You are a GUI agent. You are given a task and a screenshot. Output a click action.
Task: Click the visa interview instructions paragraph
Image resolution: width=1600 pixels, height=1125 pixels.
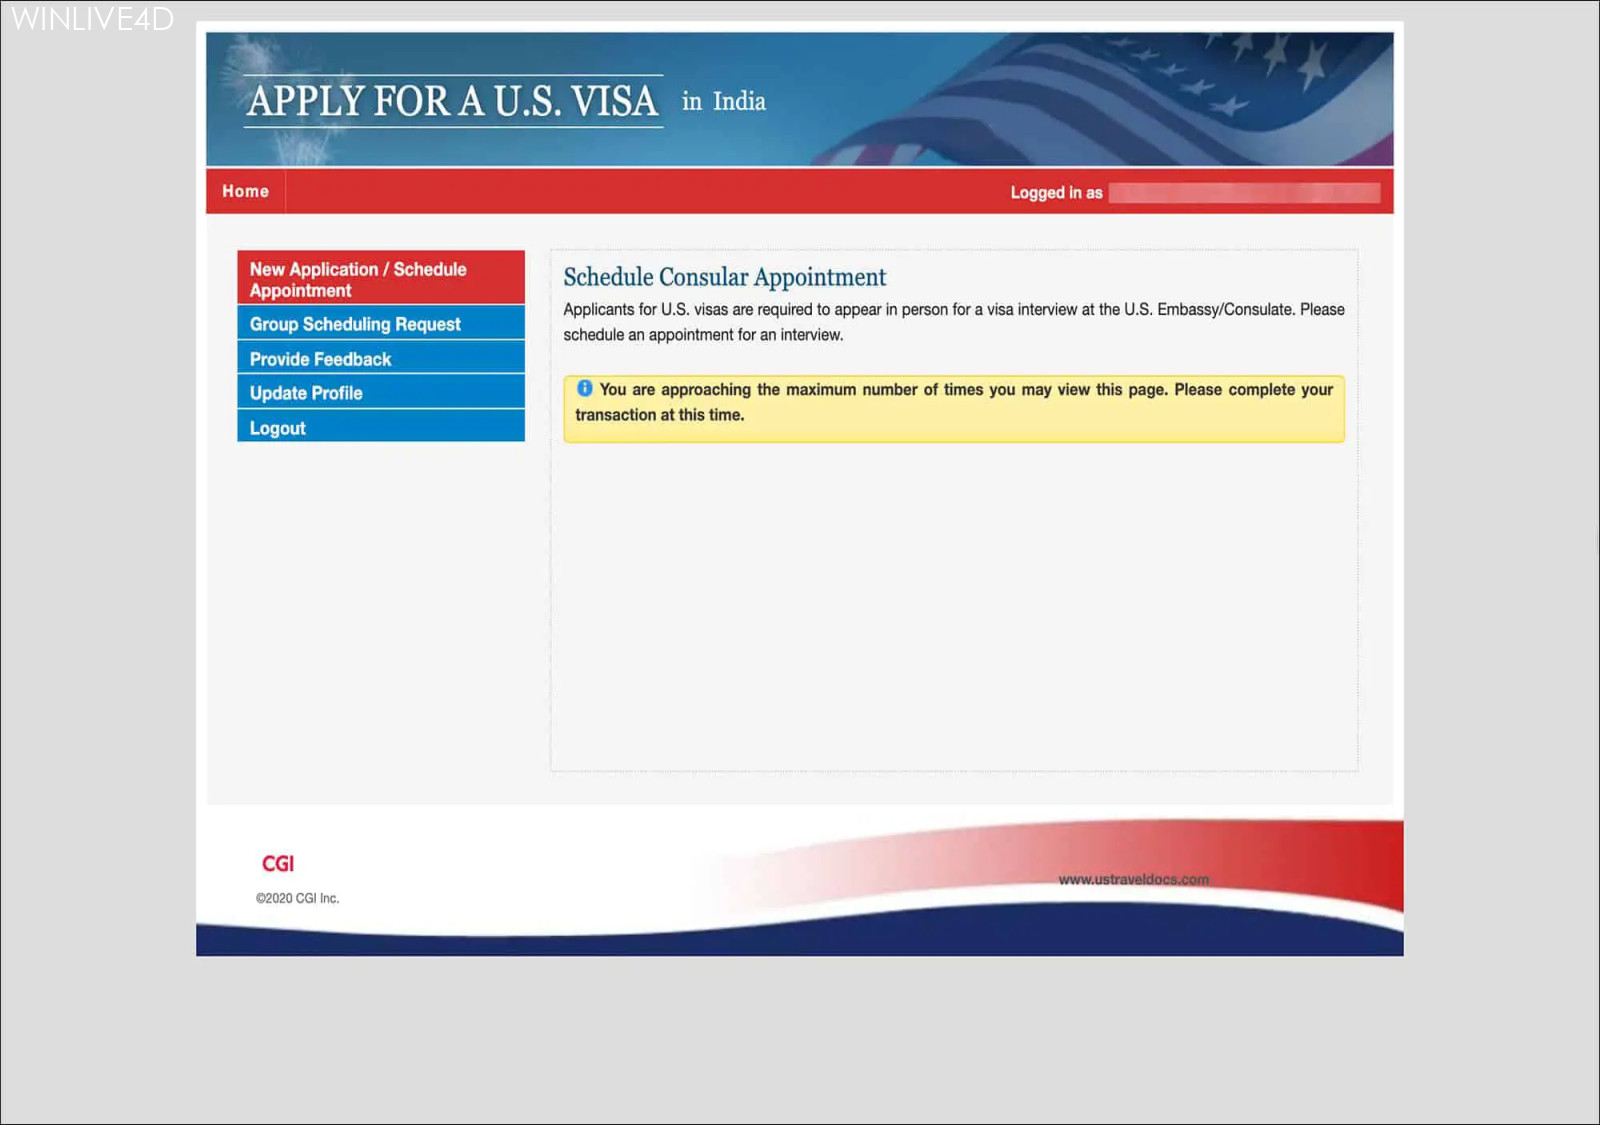(x=953, y=322)
